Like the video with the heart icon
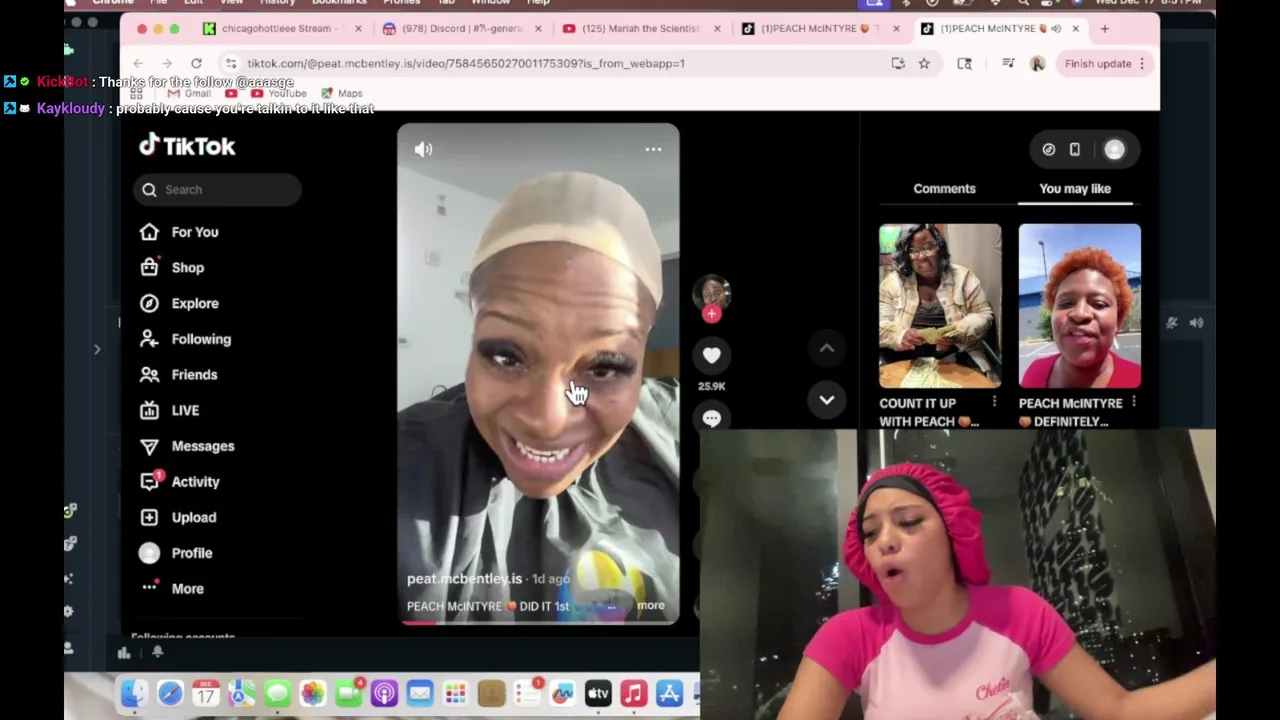 pos(711,355)
